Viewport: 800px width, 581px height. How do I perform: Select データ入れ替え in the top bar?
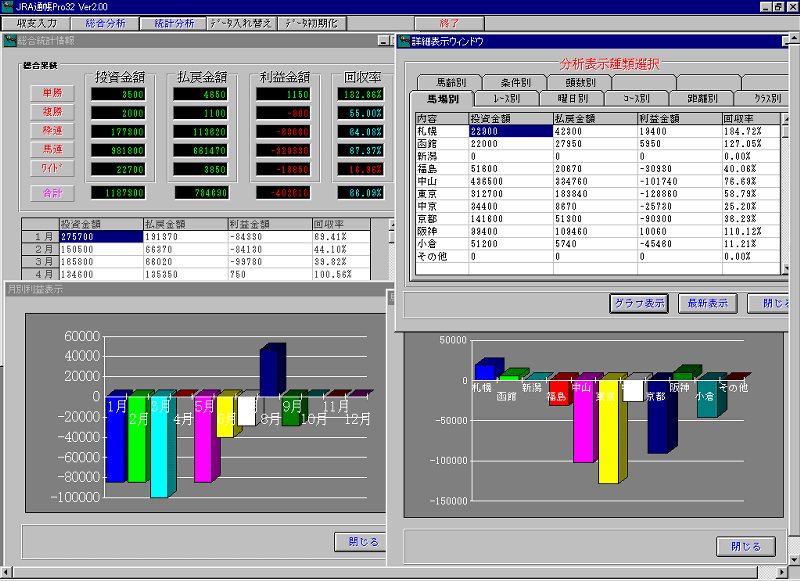(x=241, y=22)
